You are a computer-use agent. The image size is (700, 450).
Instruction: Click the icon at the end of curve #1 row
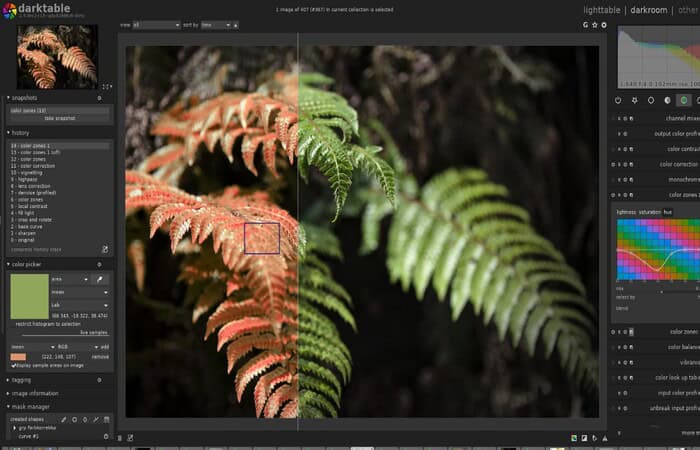106,436
